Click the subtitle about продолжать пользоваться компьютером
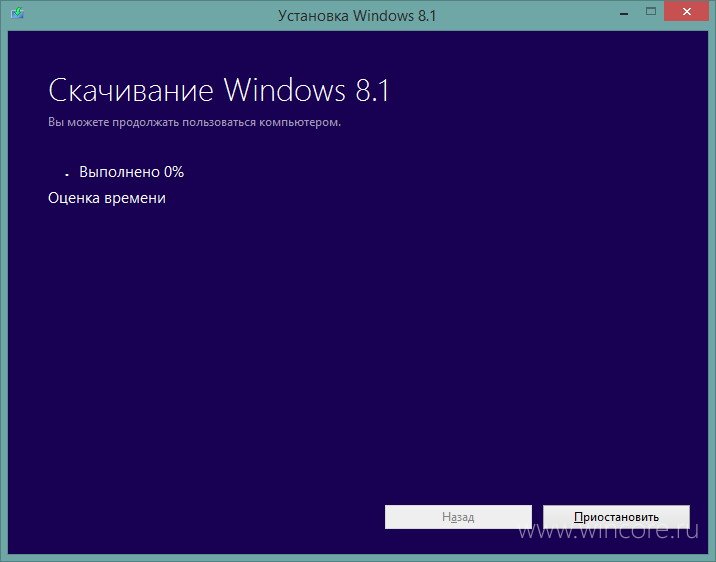The image size is (716, 562). coord(195,122)
